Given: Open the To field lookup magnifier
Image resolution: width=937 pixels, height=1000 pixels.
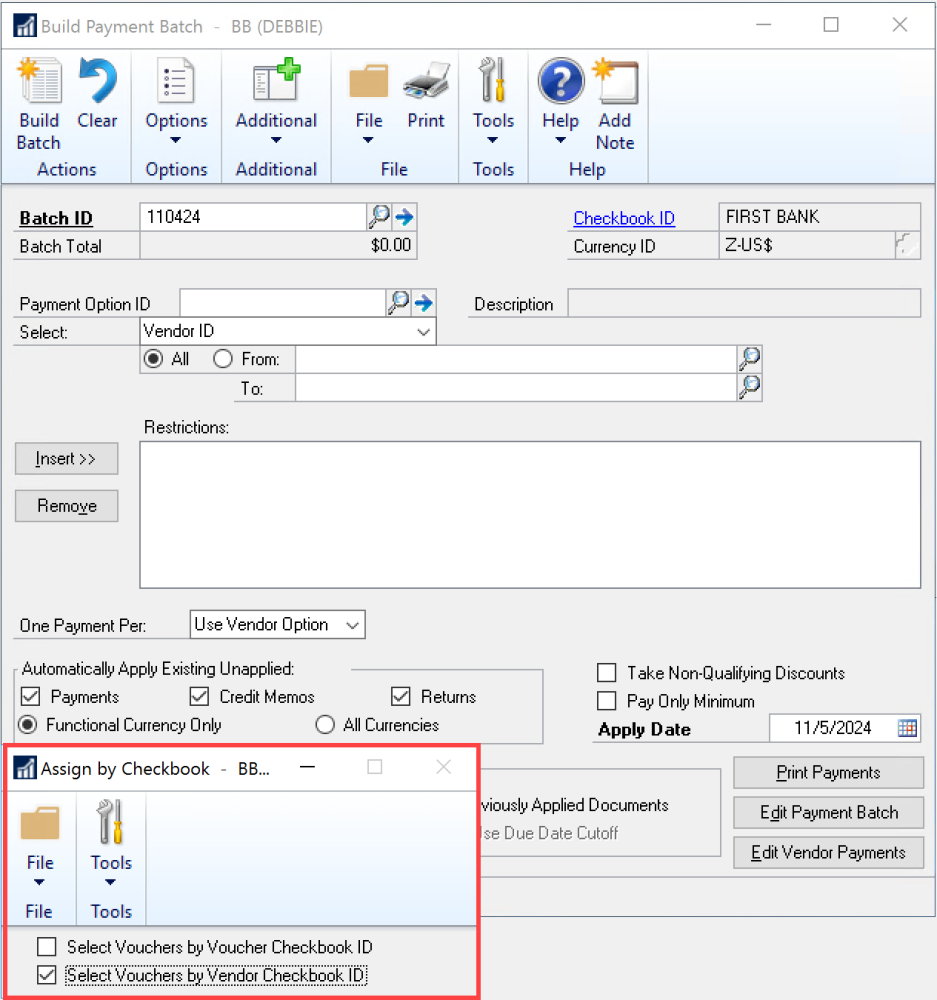Looking at the screenshot, I should click(x=749, y=387).
